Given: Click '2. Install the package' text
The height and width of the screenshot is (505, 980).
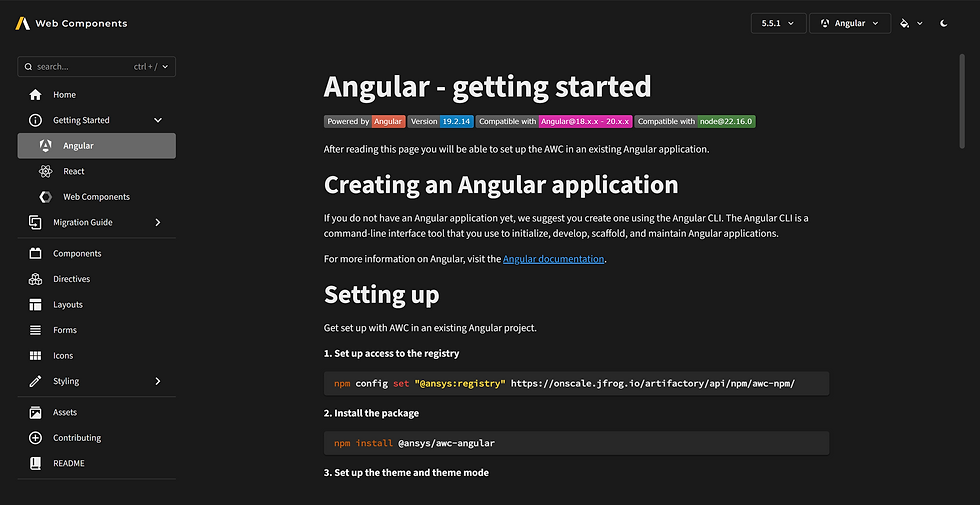Looking at the screenshot, I should pyautogui.click(x=371, y=413).
